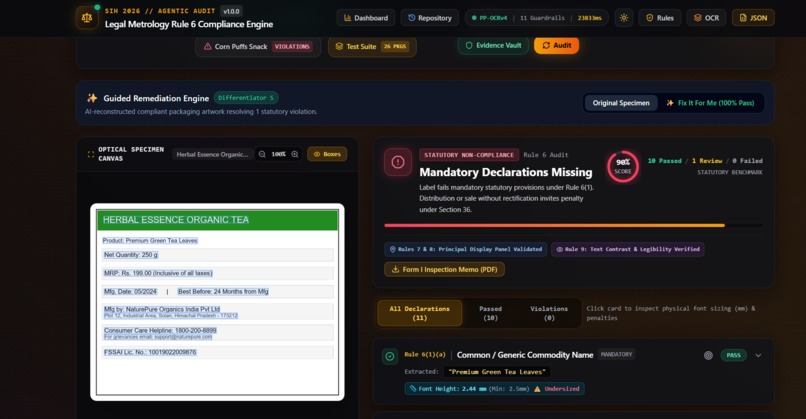Viewport: 806px width, 419px height.
Task: Open the OCR layers panel
Action: pos(706,18)
